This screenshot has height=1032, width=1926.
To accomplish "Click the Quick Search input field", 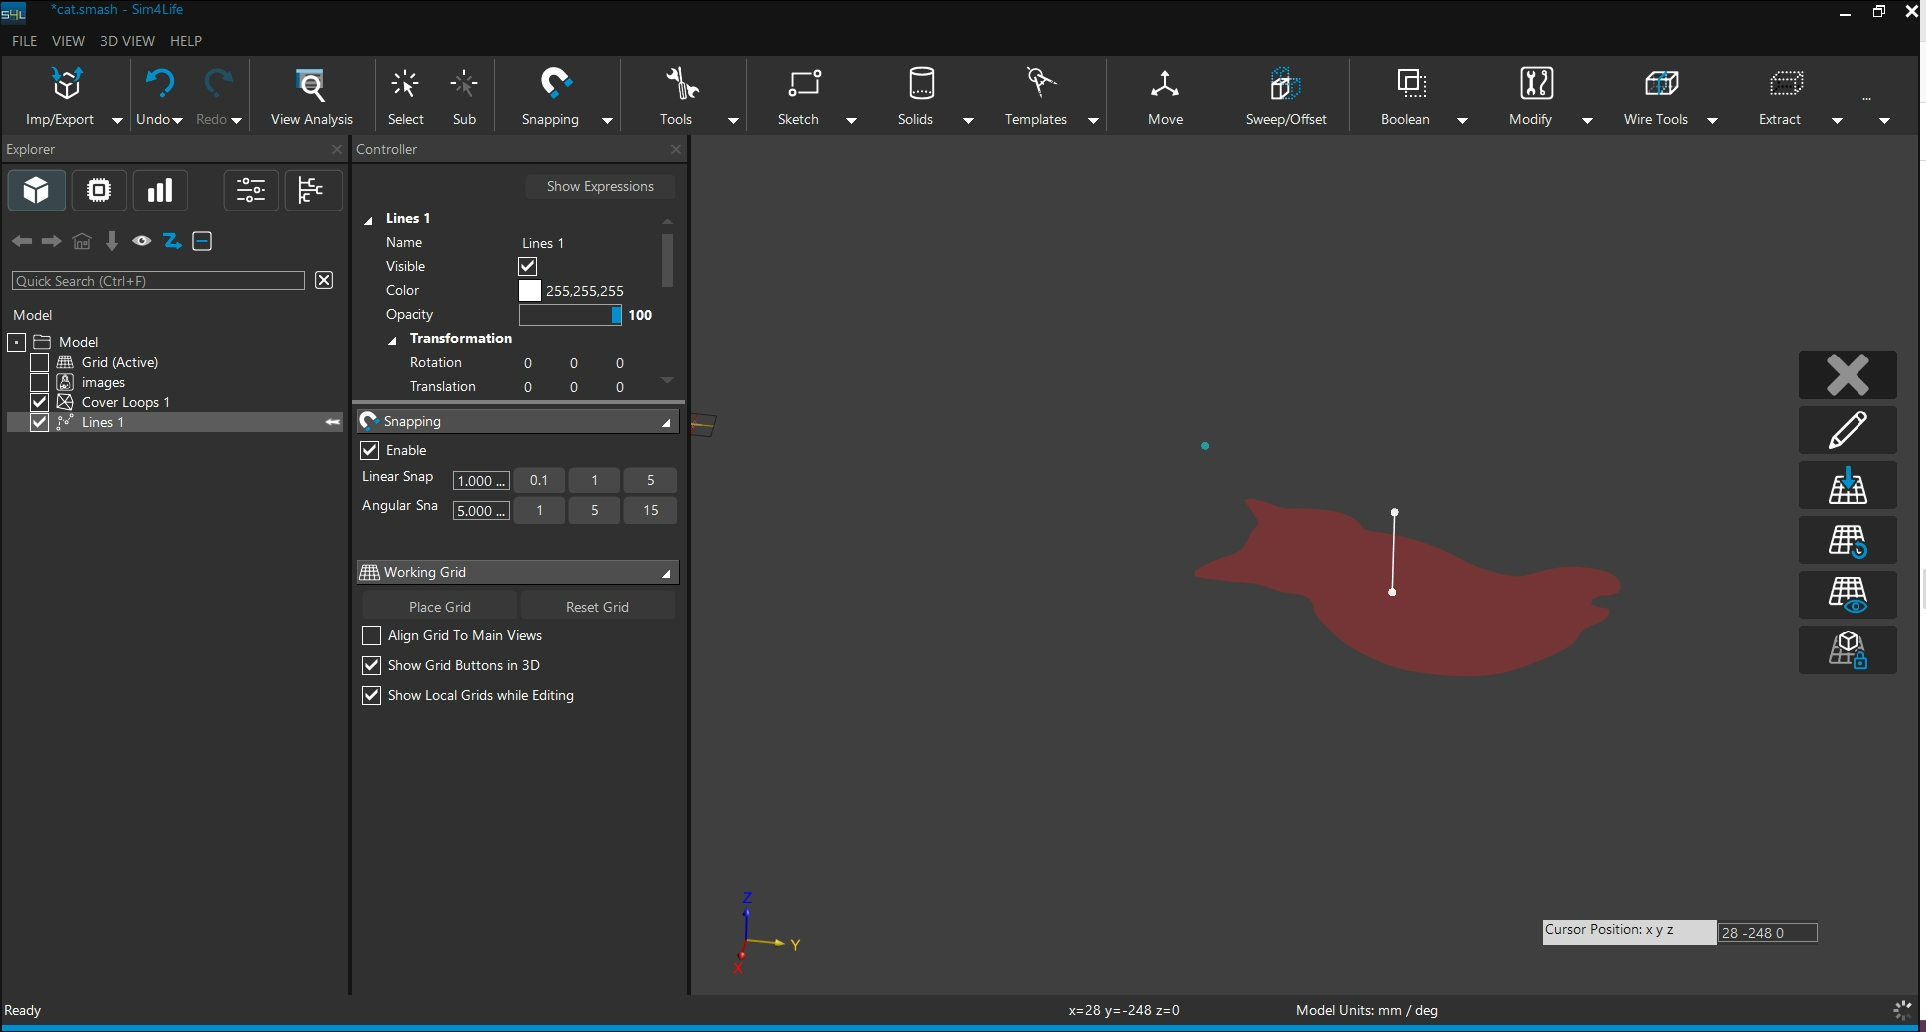I will coord(158,281).
